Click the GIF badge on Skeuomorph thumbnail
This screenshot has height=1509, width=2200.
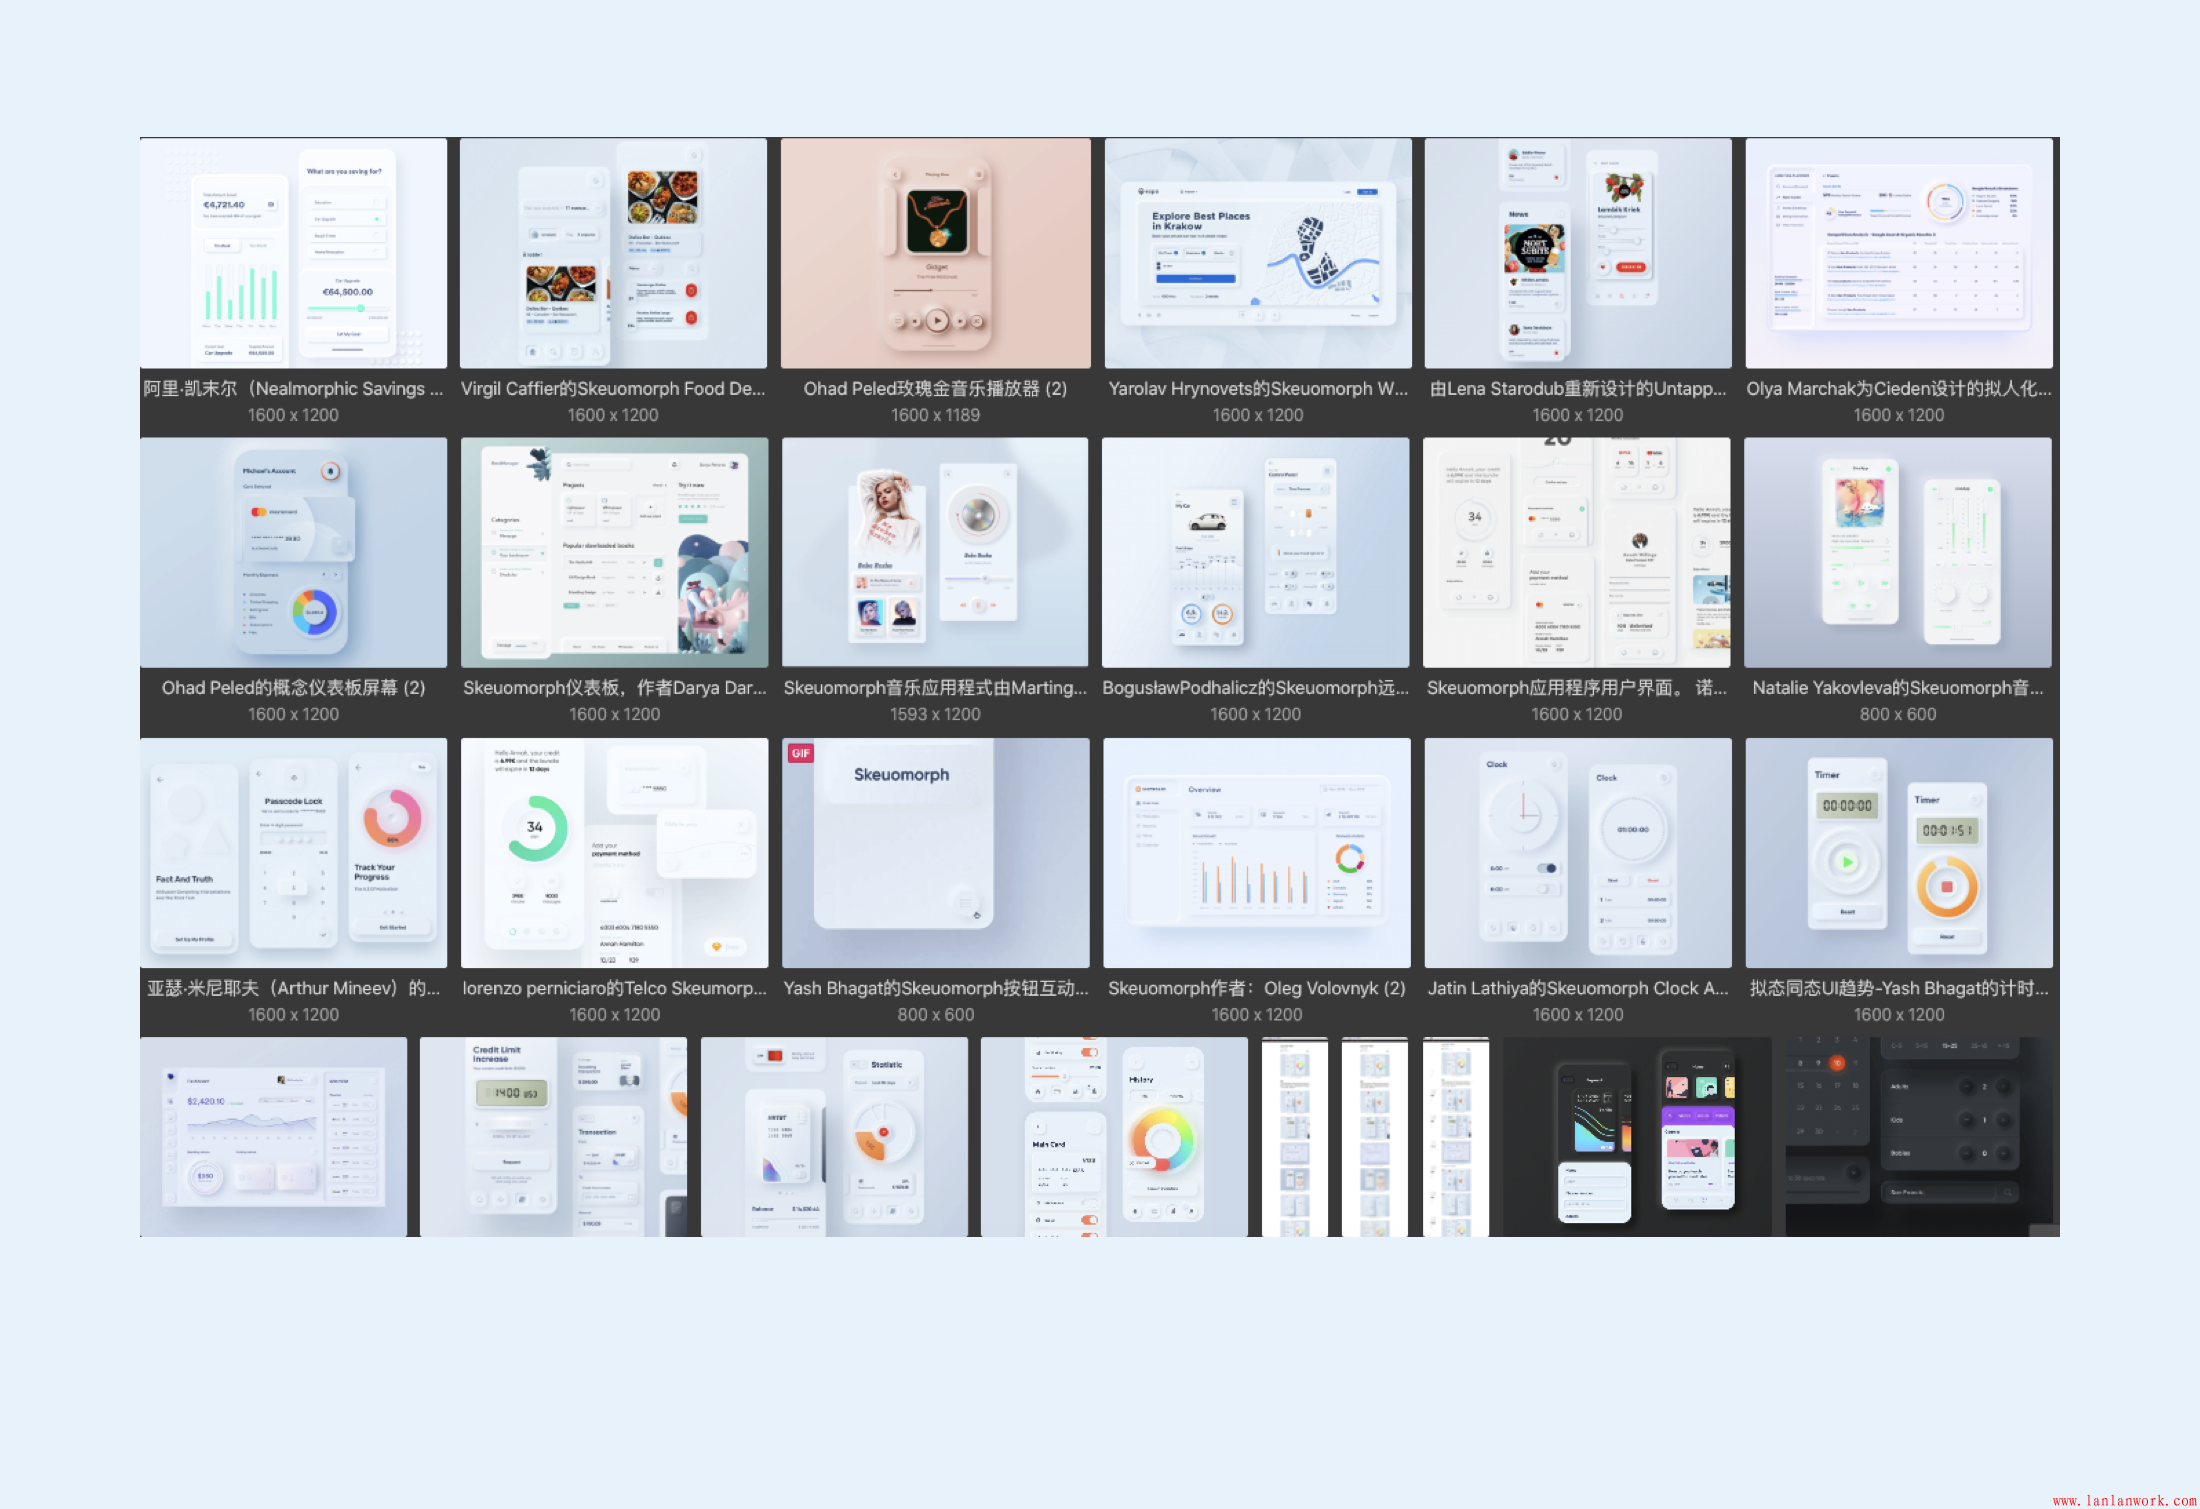click(x=801, y=753)
